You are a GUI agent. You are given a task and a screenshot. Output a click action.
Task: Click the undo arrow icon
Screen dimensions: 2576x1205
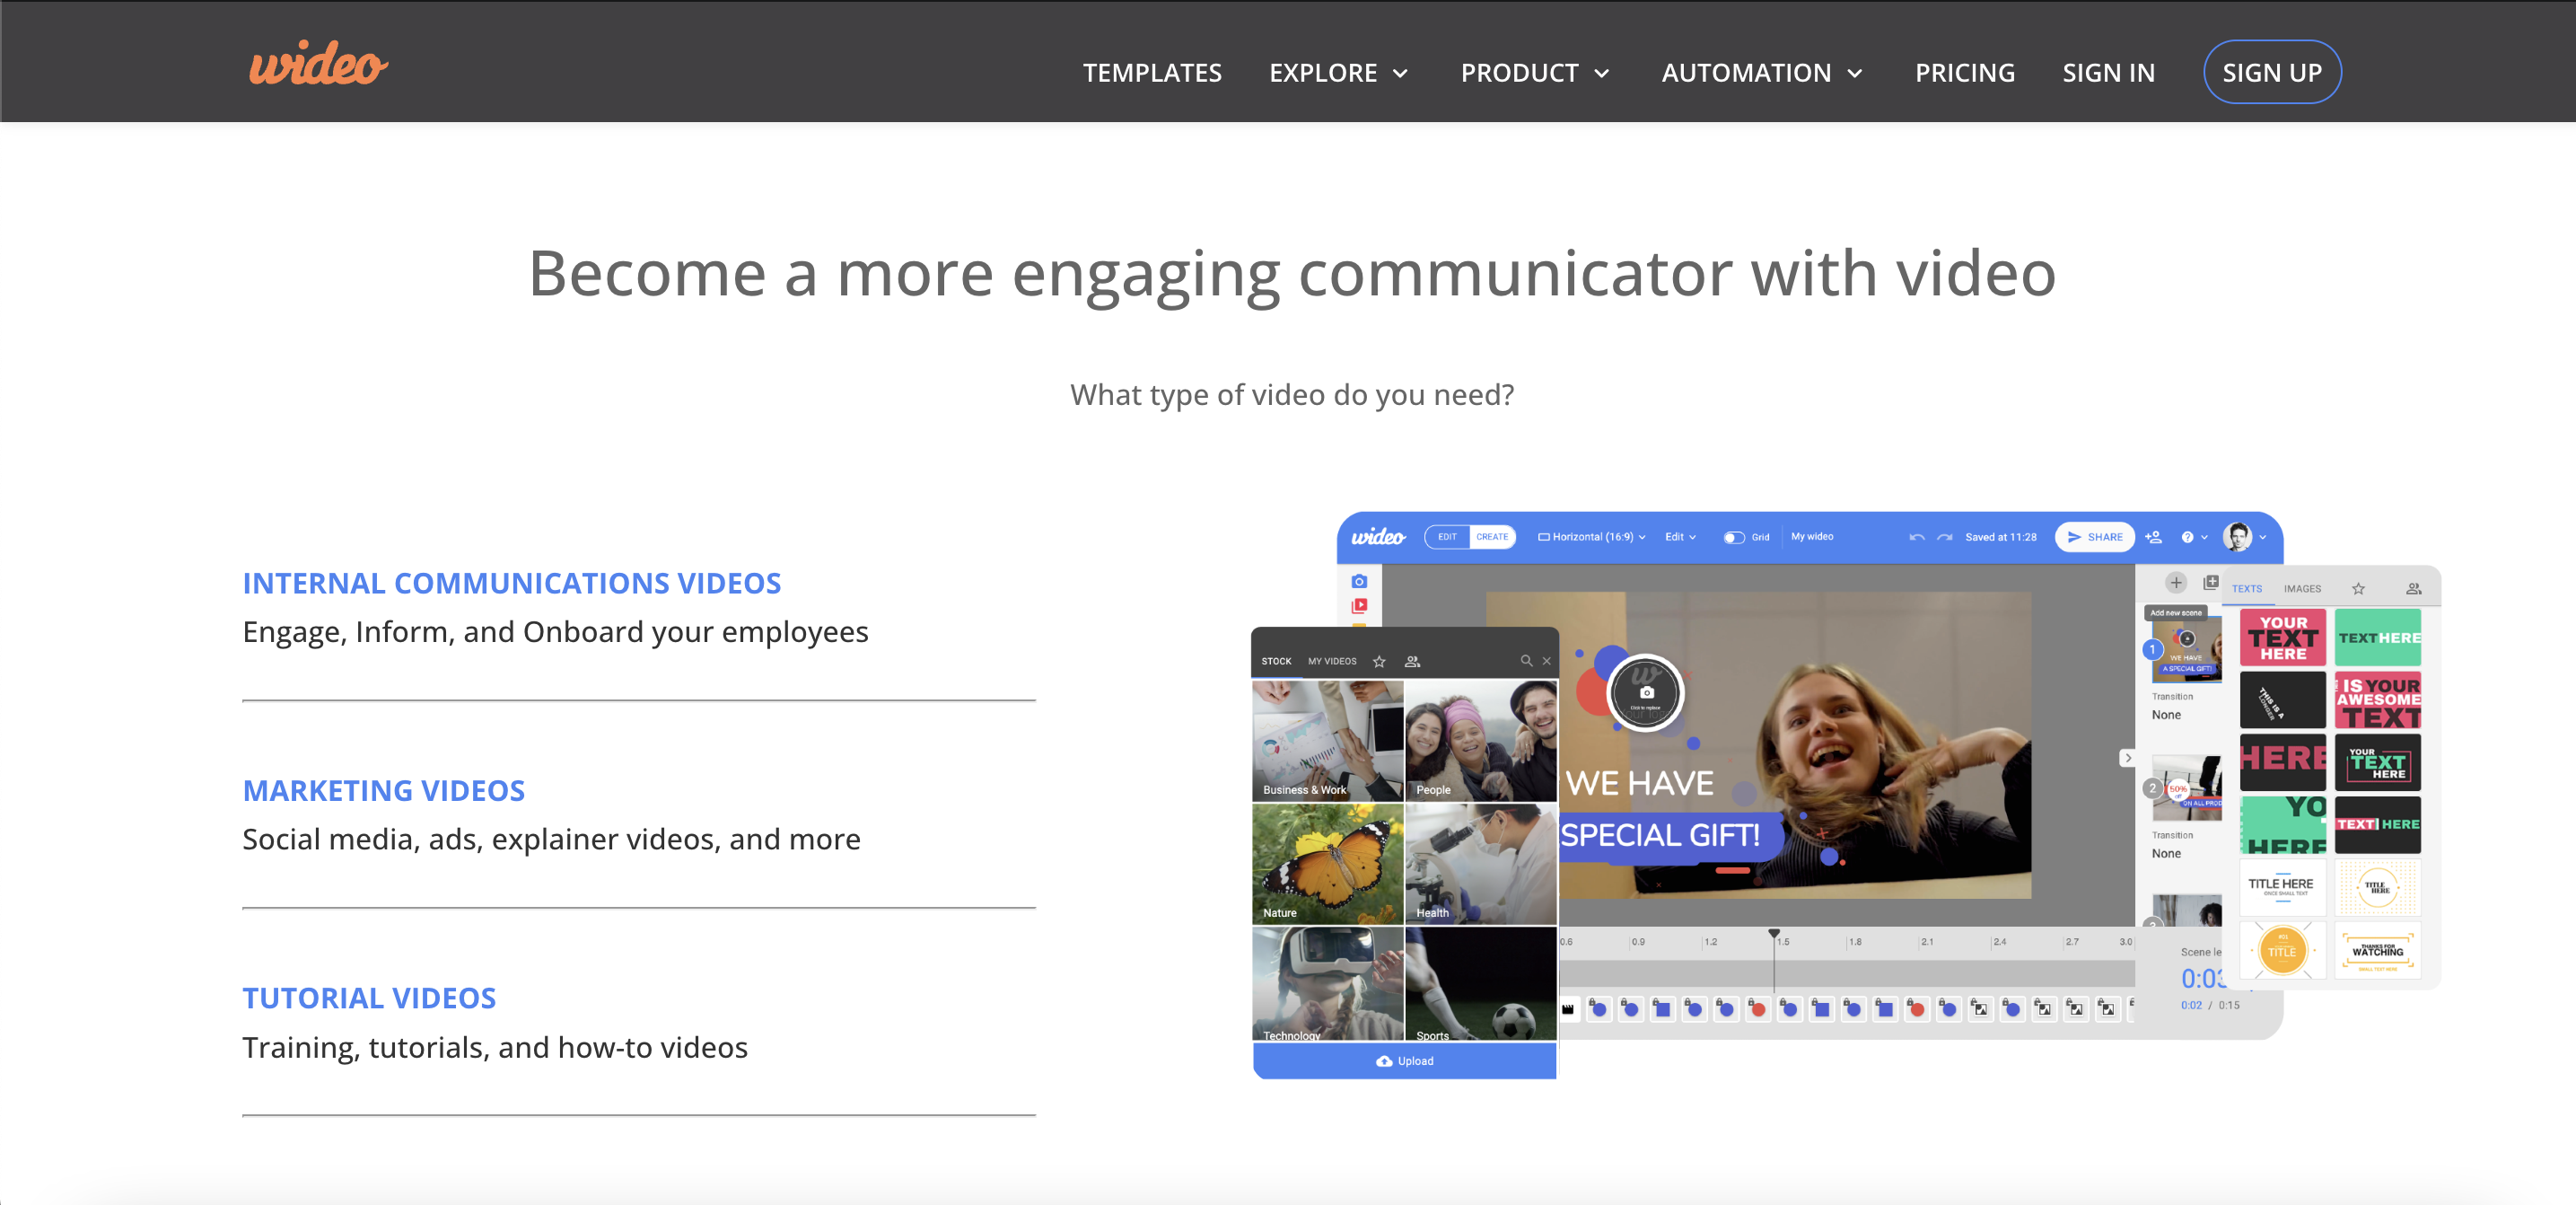pyautogui.click(x=1916, y=538)
